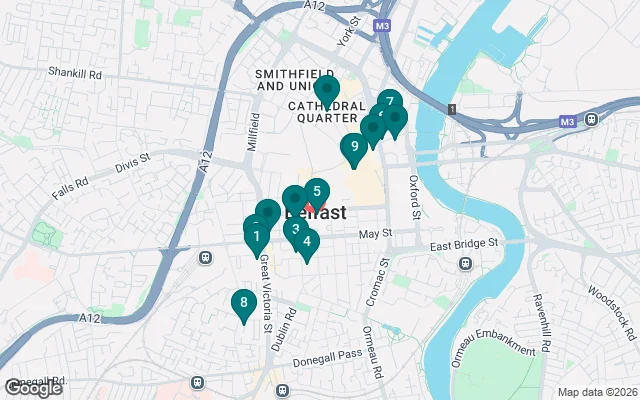Click map pin number 4
Viewport: 640px width, 400px height.
(x=307, y=244)
